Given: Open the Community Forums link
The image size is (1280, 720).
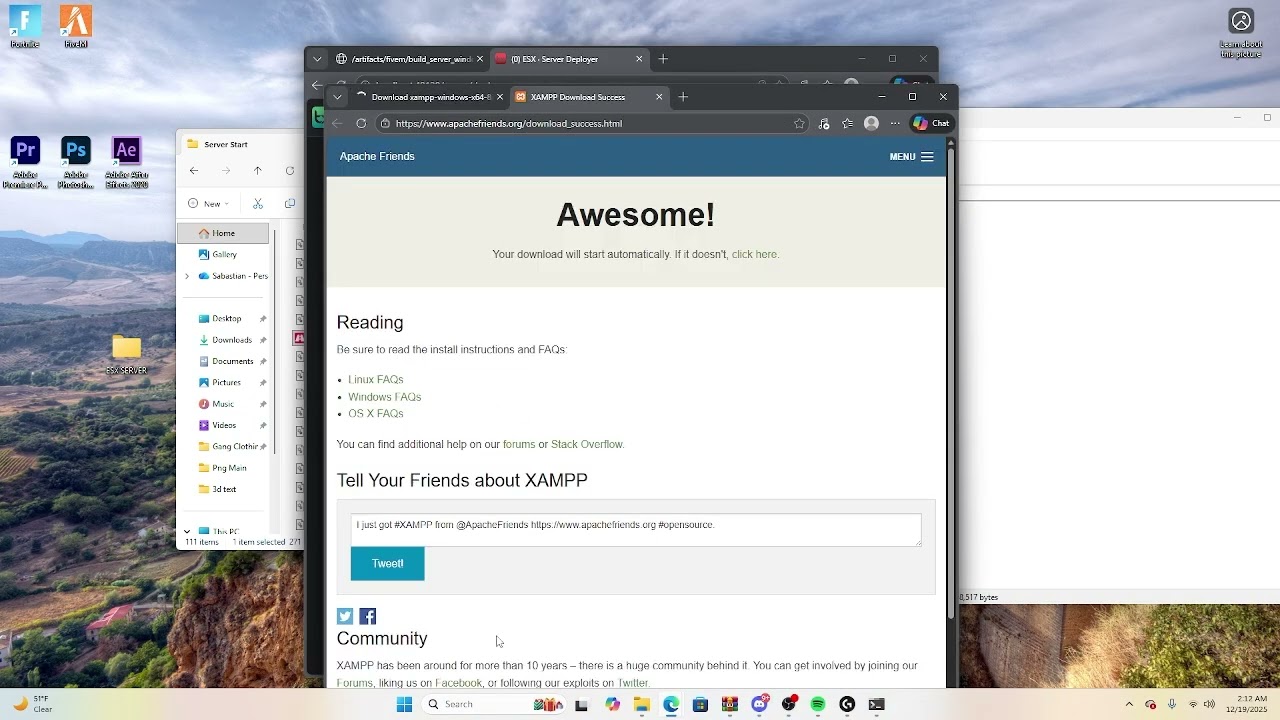Looking at the screenshot, I should (x=355, y=683).
